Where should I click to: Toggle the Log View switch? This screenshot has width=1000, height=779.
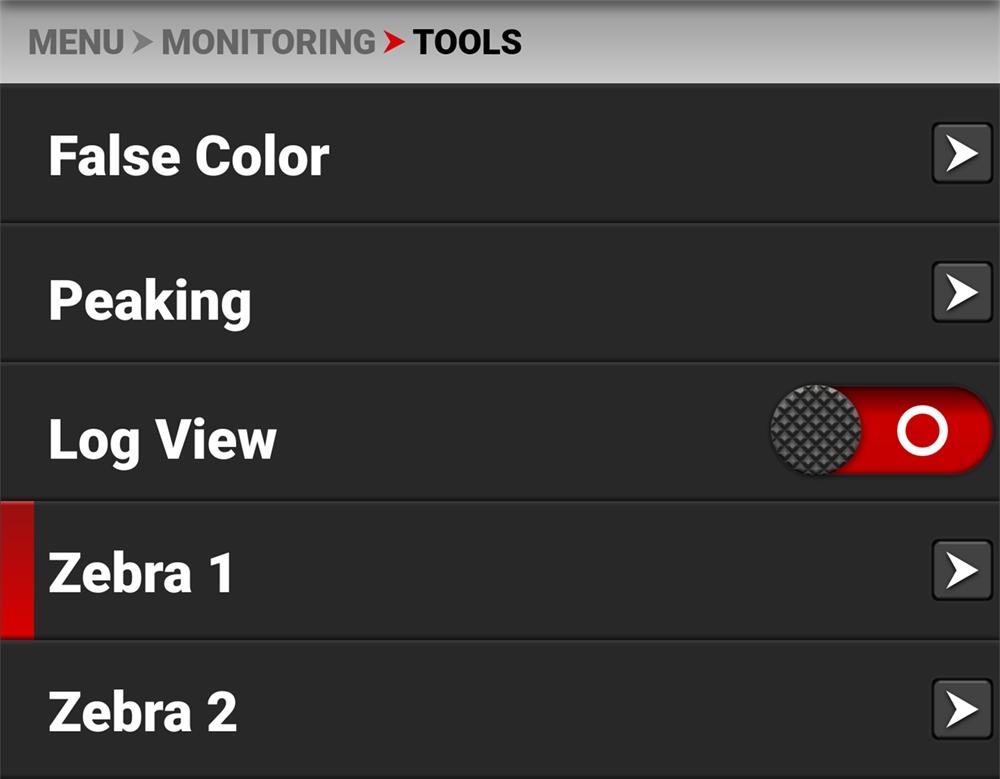[880, 431]
